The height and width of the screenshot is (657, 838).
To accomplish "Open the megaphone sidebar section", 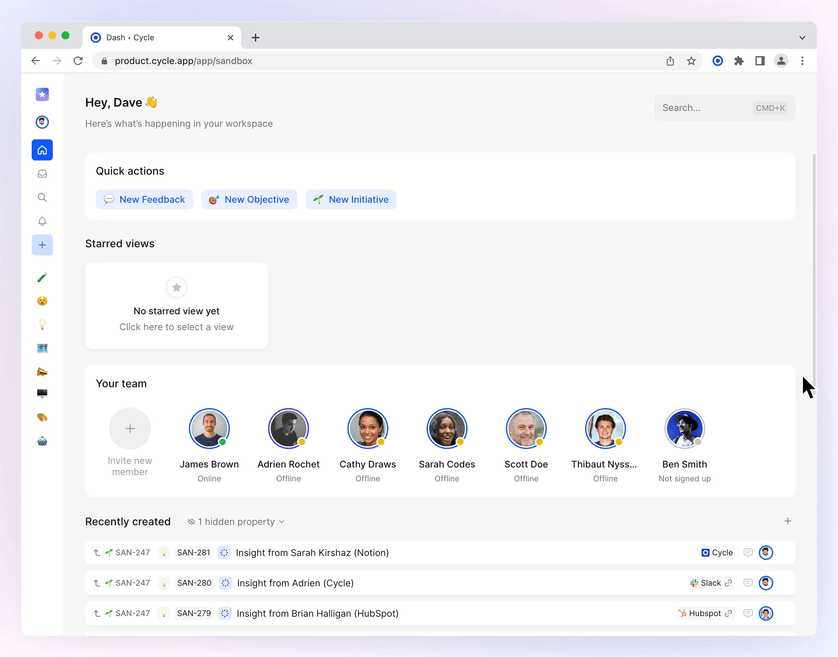I will [x=42, y=372].
